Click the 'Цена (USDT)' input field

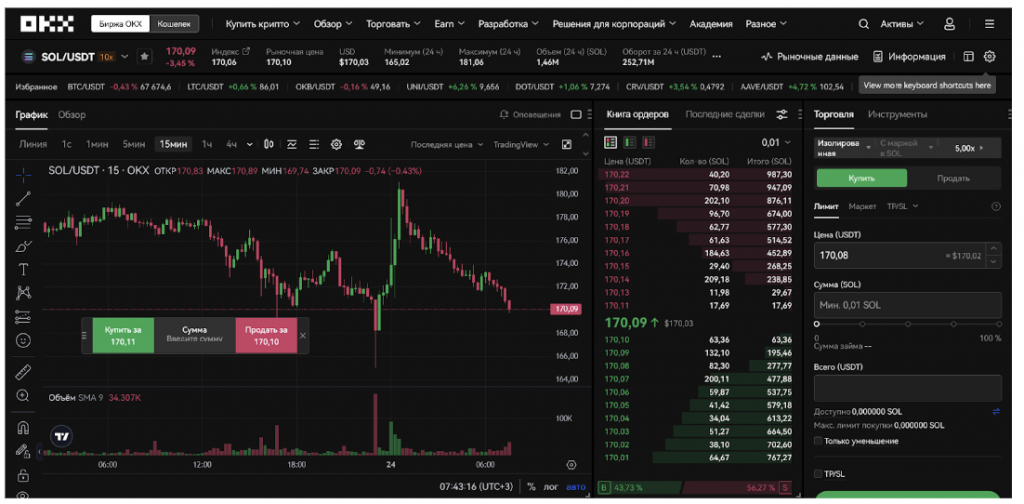pos(880,256)
